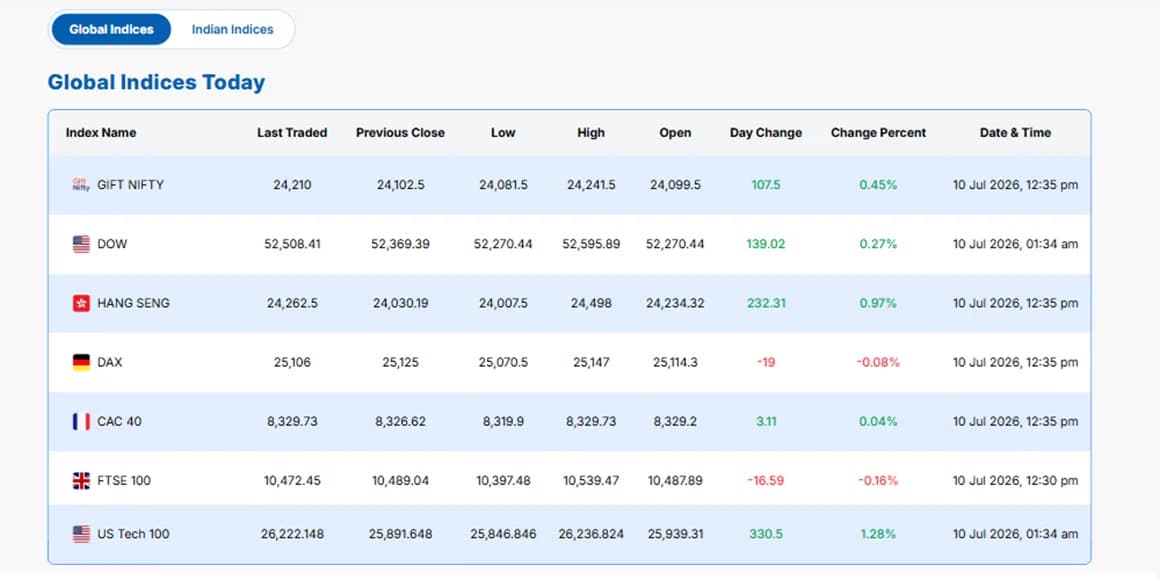This screenshot has width=1160, height=580.
Task: Click the Low column header
Action: coord(503,133)
